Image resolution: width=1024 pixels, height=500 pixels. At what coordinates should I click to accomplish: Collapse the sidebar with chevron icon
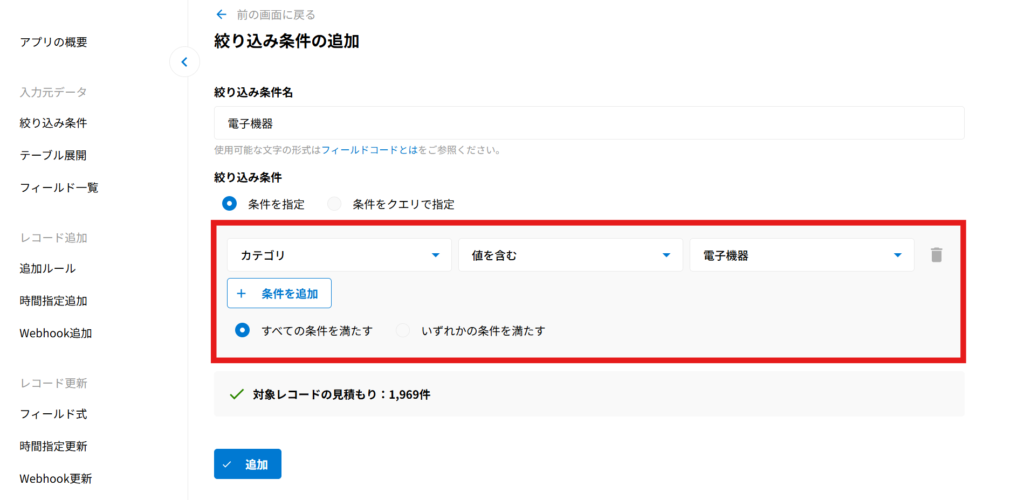(x=184, y=62)
